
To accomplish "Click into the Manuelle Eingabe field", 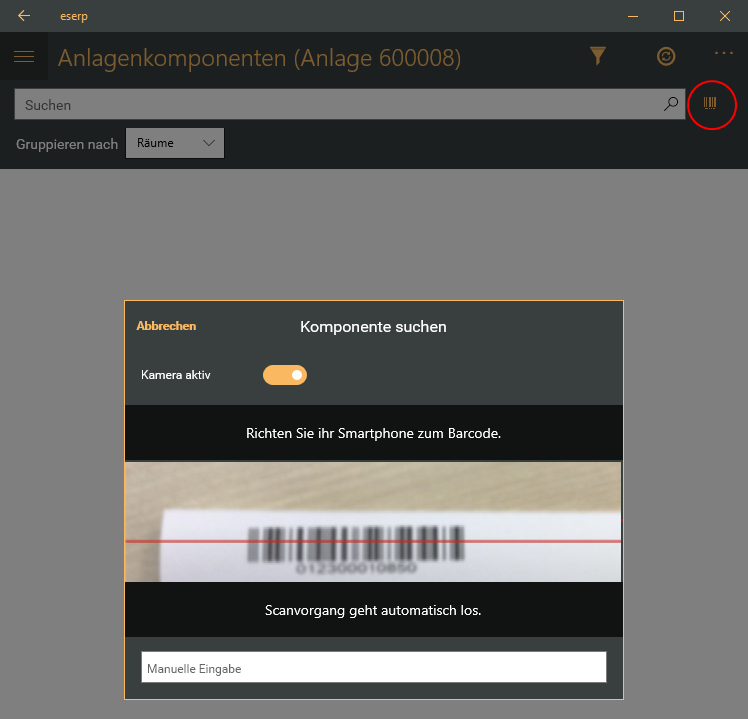I will (x=373, y=668).
